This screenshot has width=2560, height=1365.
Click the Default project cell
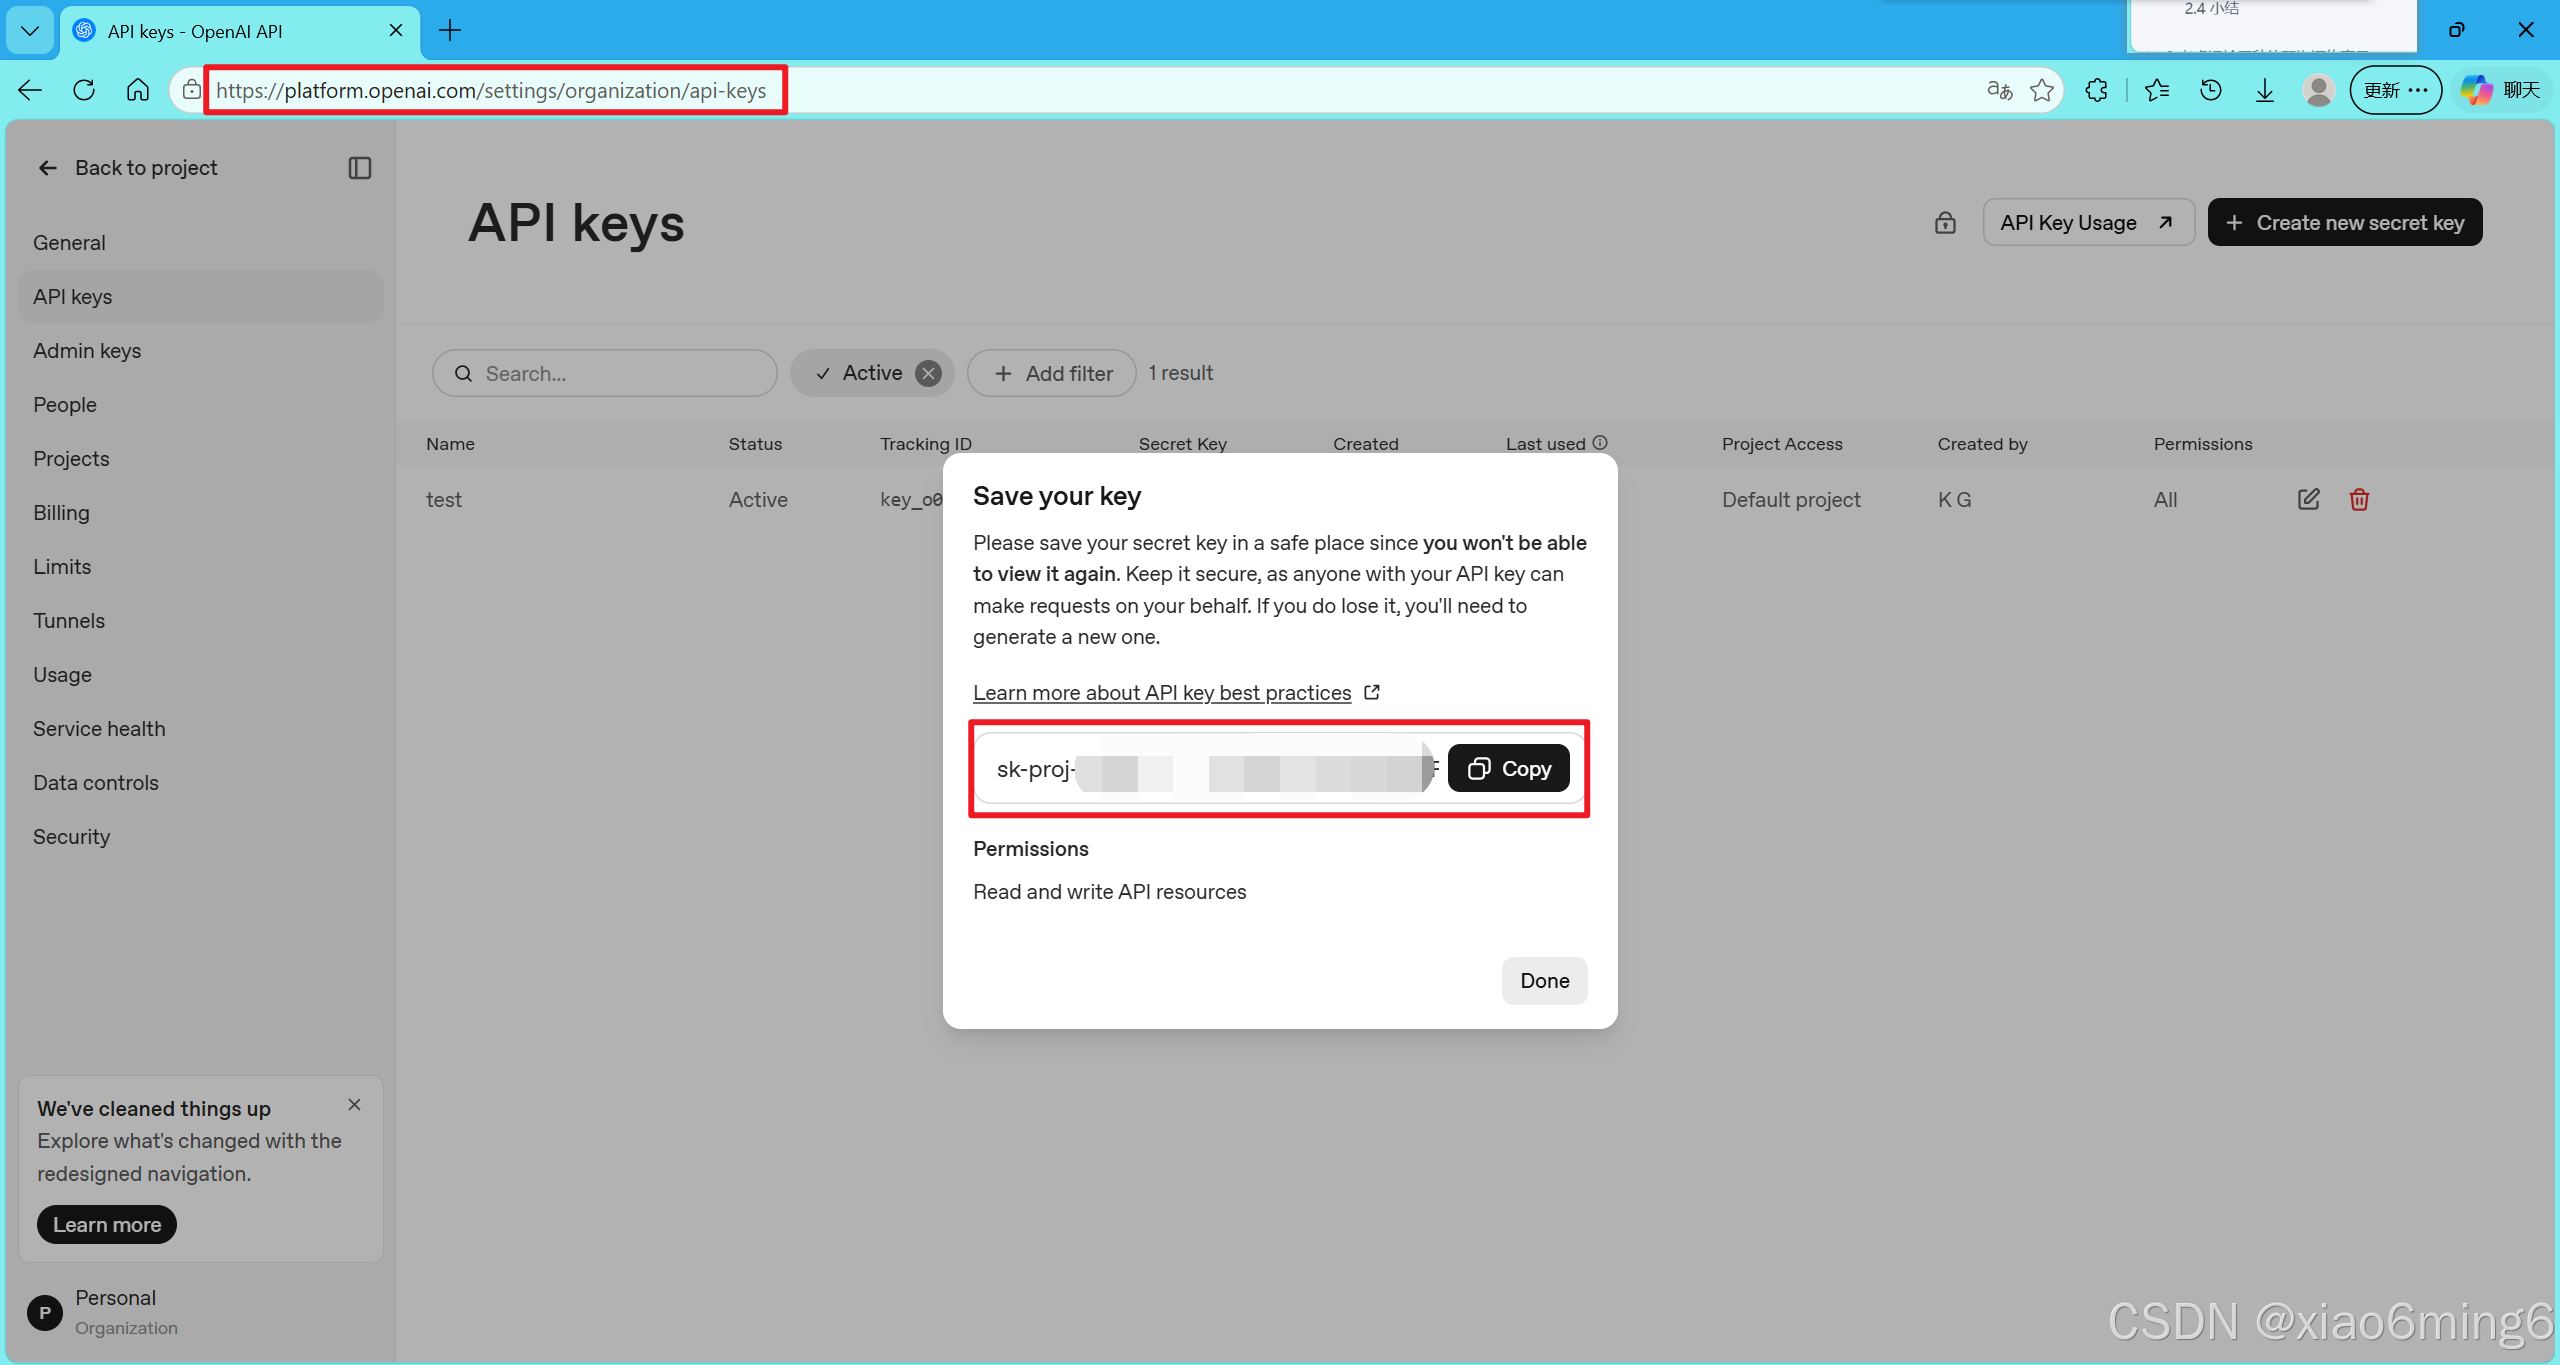pos(1791,500)
